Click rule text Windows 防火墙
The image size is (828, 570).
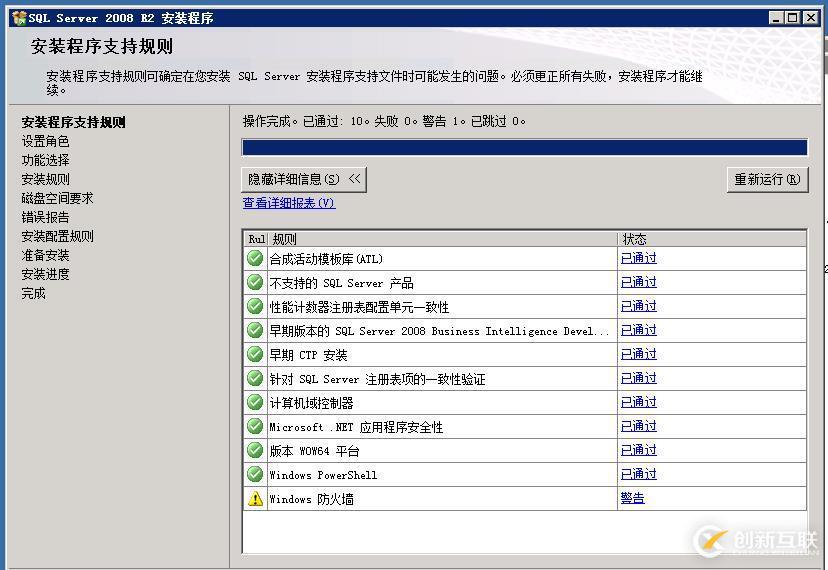[x=312, y=499]
